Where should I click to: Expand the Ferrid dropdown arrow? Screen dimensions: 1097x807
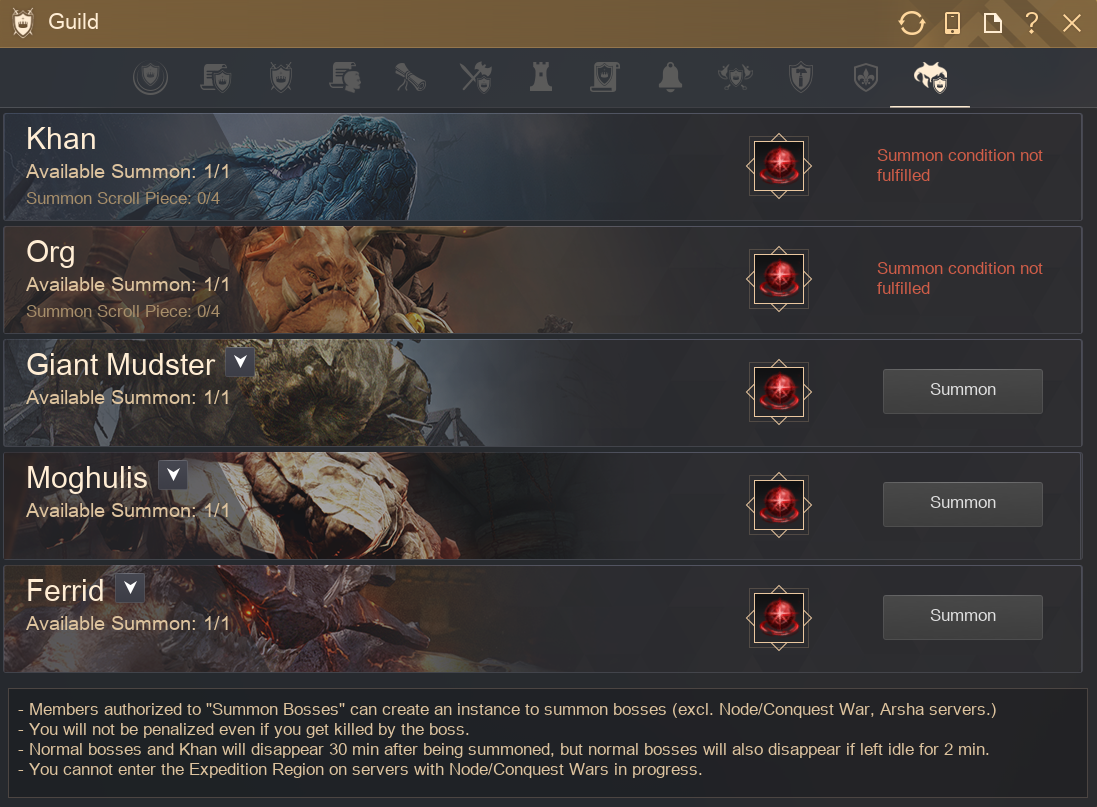pos(130,588)
